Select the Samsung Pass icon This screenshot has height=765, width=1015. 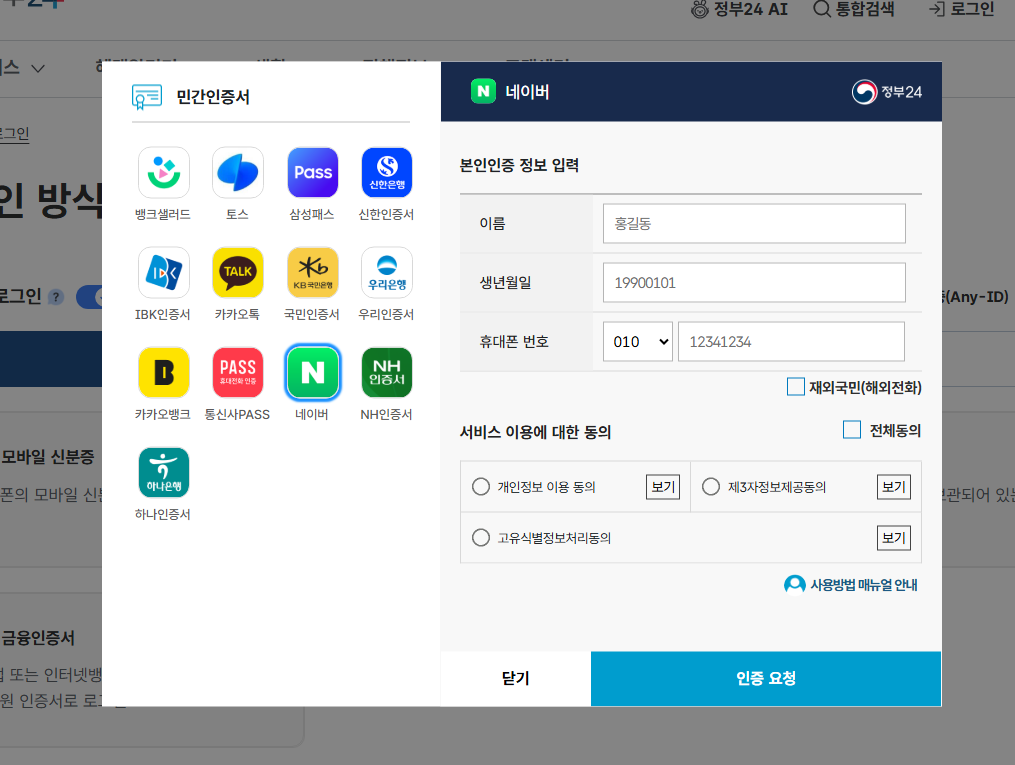pos(313,172)
